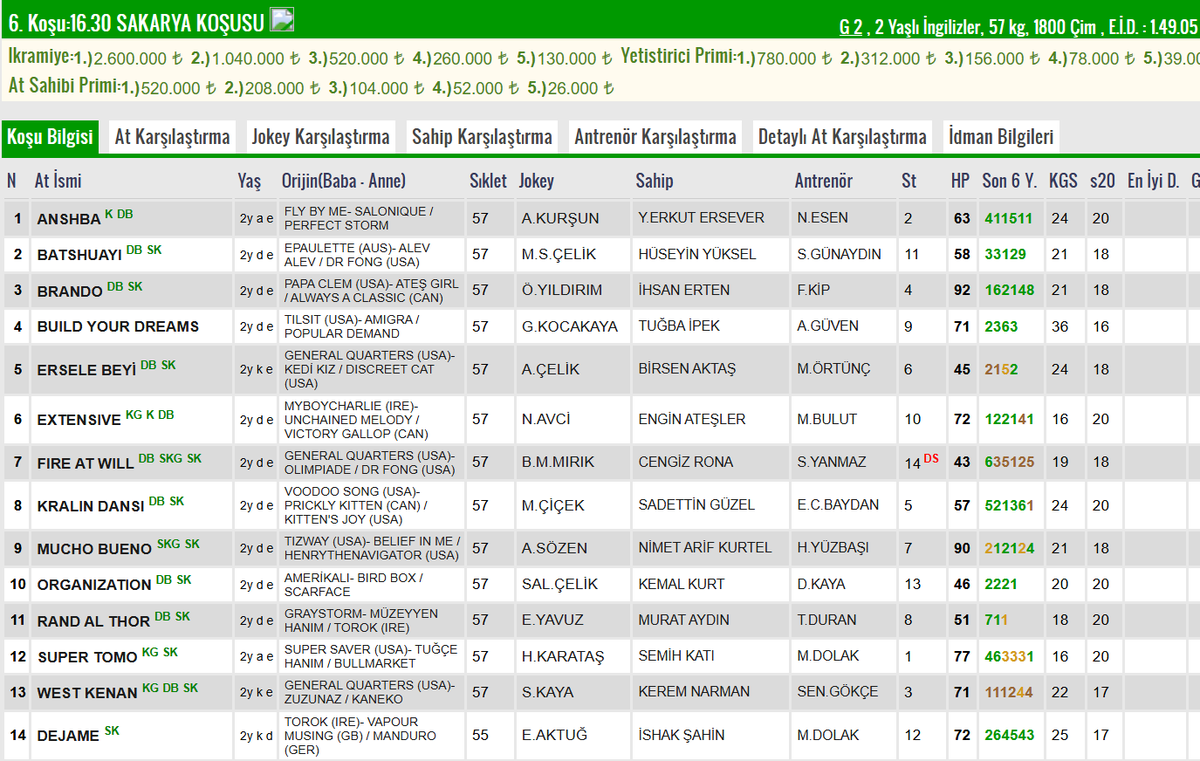
Task: Open the Antrenör Karşılaştırma tab
Action: (655, 137)
